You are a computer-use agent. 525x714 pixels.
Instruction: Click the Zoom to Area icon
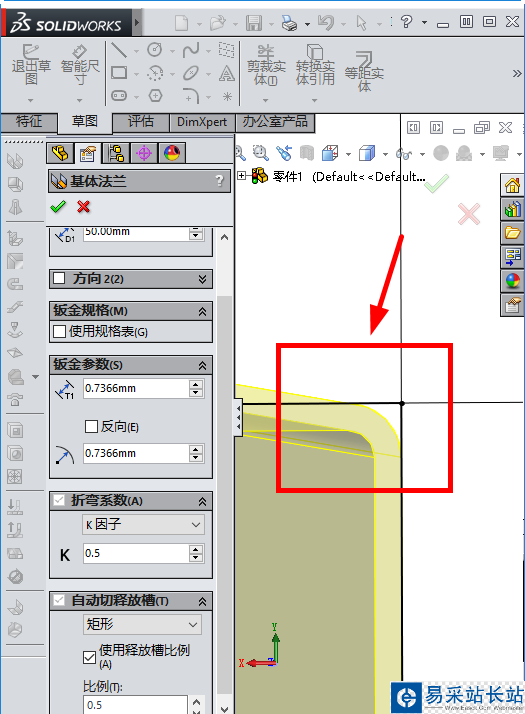(x=261, y=153)
